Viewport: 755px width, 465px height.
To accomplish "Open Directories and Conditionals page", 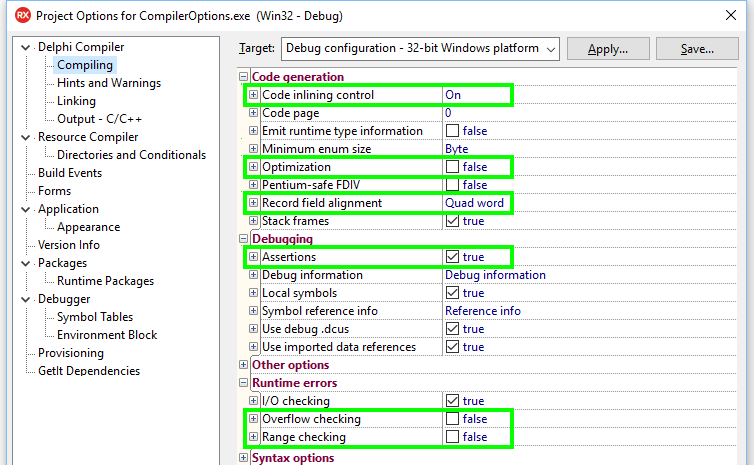I will click(x=131, y=155).
